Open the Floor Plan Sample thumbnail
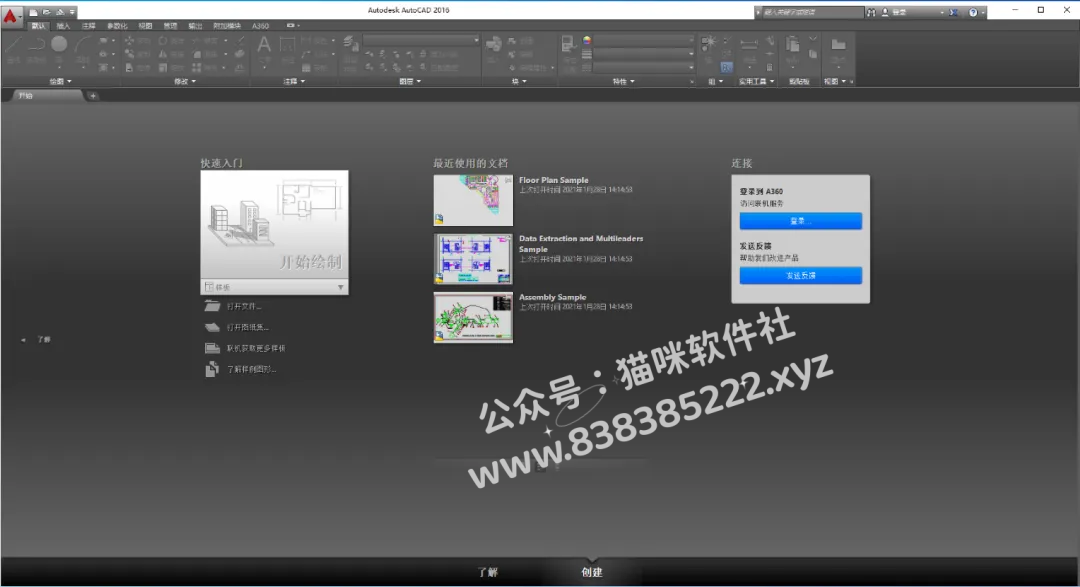Viewport: 1080px width, 587px height. point(473,200)
